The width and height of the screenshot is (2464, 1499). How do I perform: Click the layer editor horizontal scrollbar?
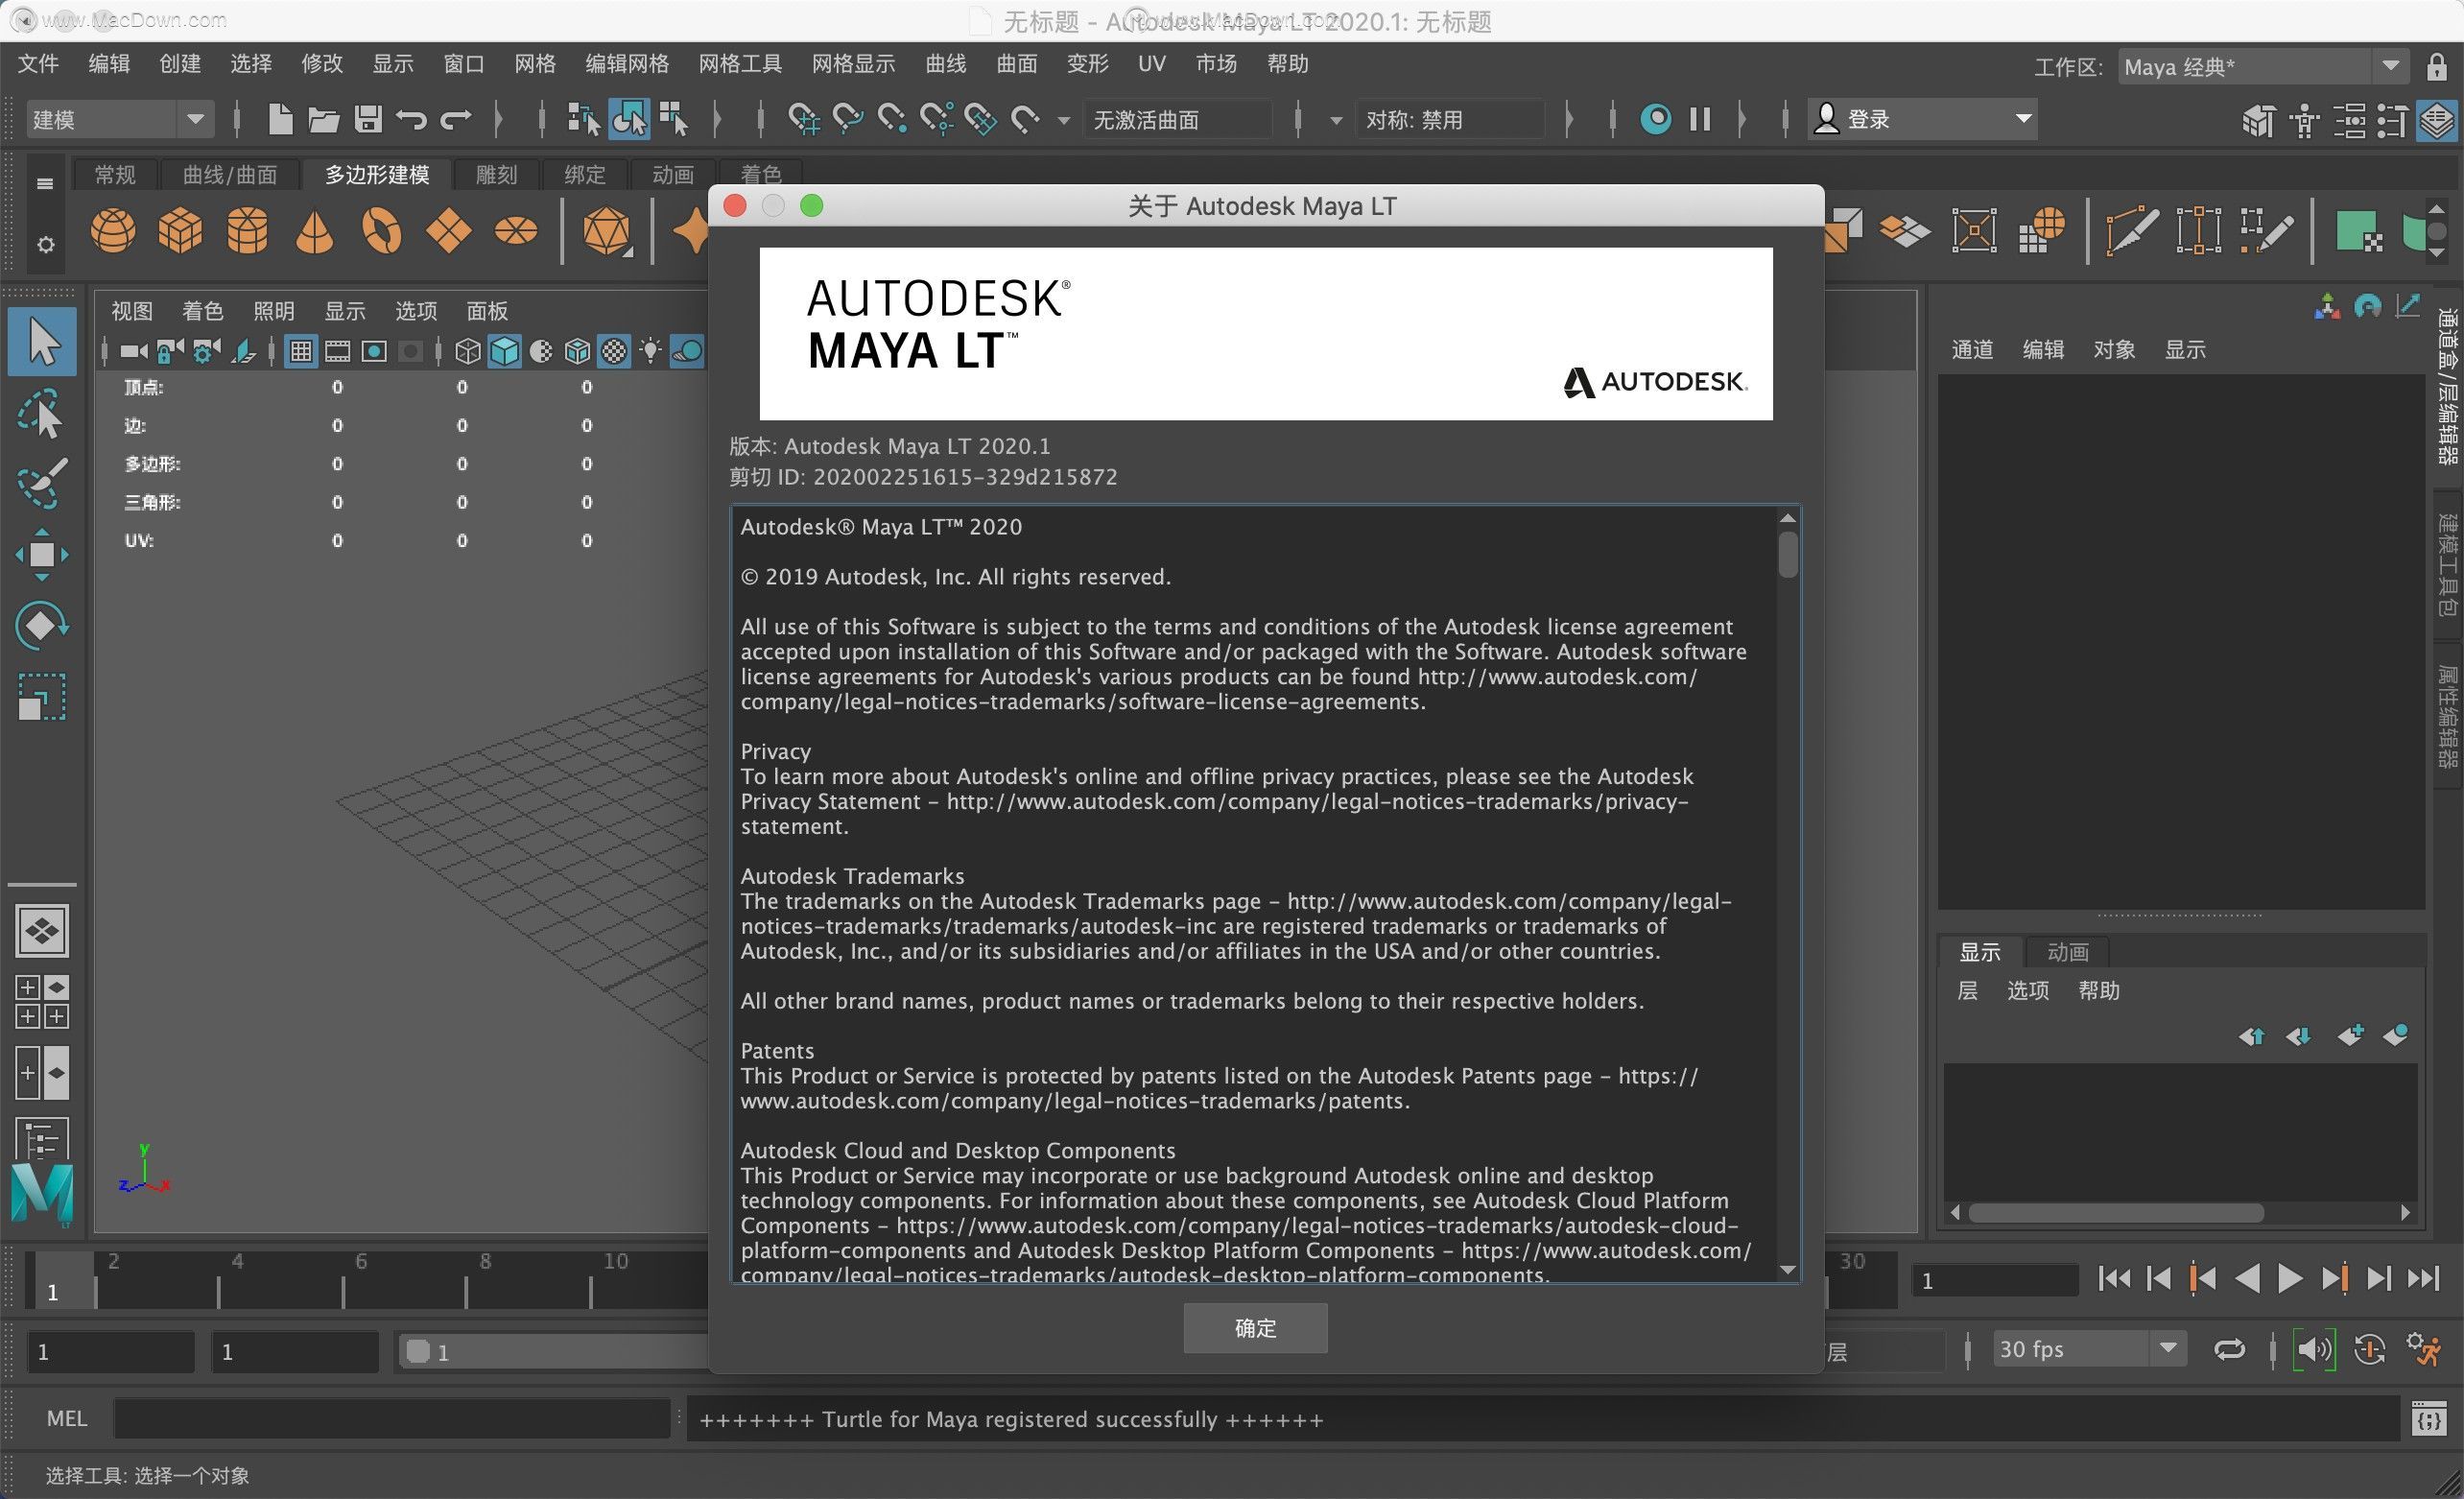point(2116,1212)
